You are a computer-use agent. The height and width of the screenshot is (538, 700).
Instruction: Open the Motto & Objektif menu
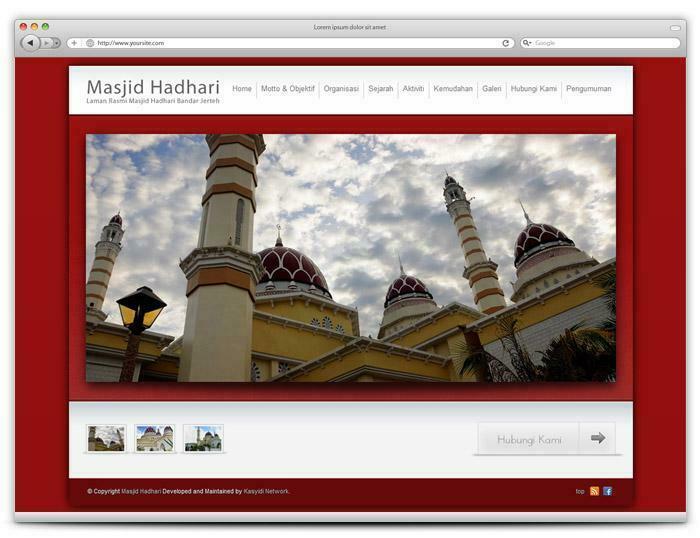click(x=287, y=89)
